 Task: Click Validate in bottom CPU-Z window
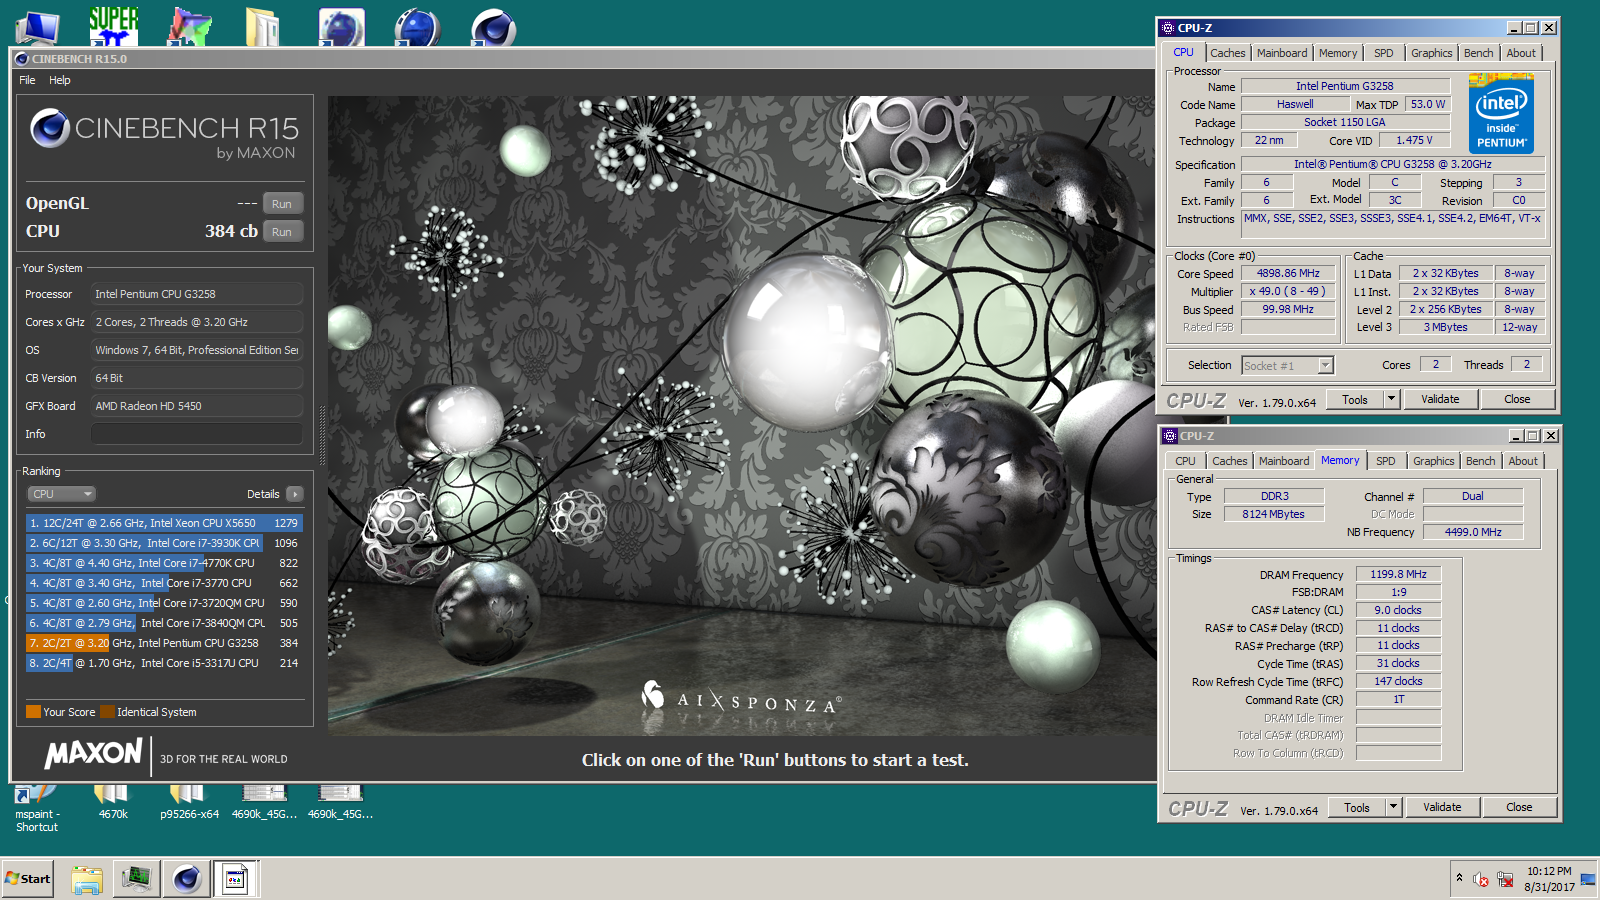point(1442,808)
